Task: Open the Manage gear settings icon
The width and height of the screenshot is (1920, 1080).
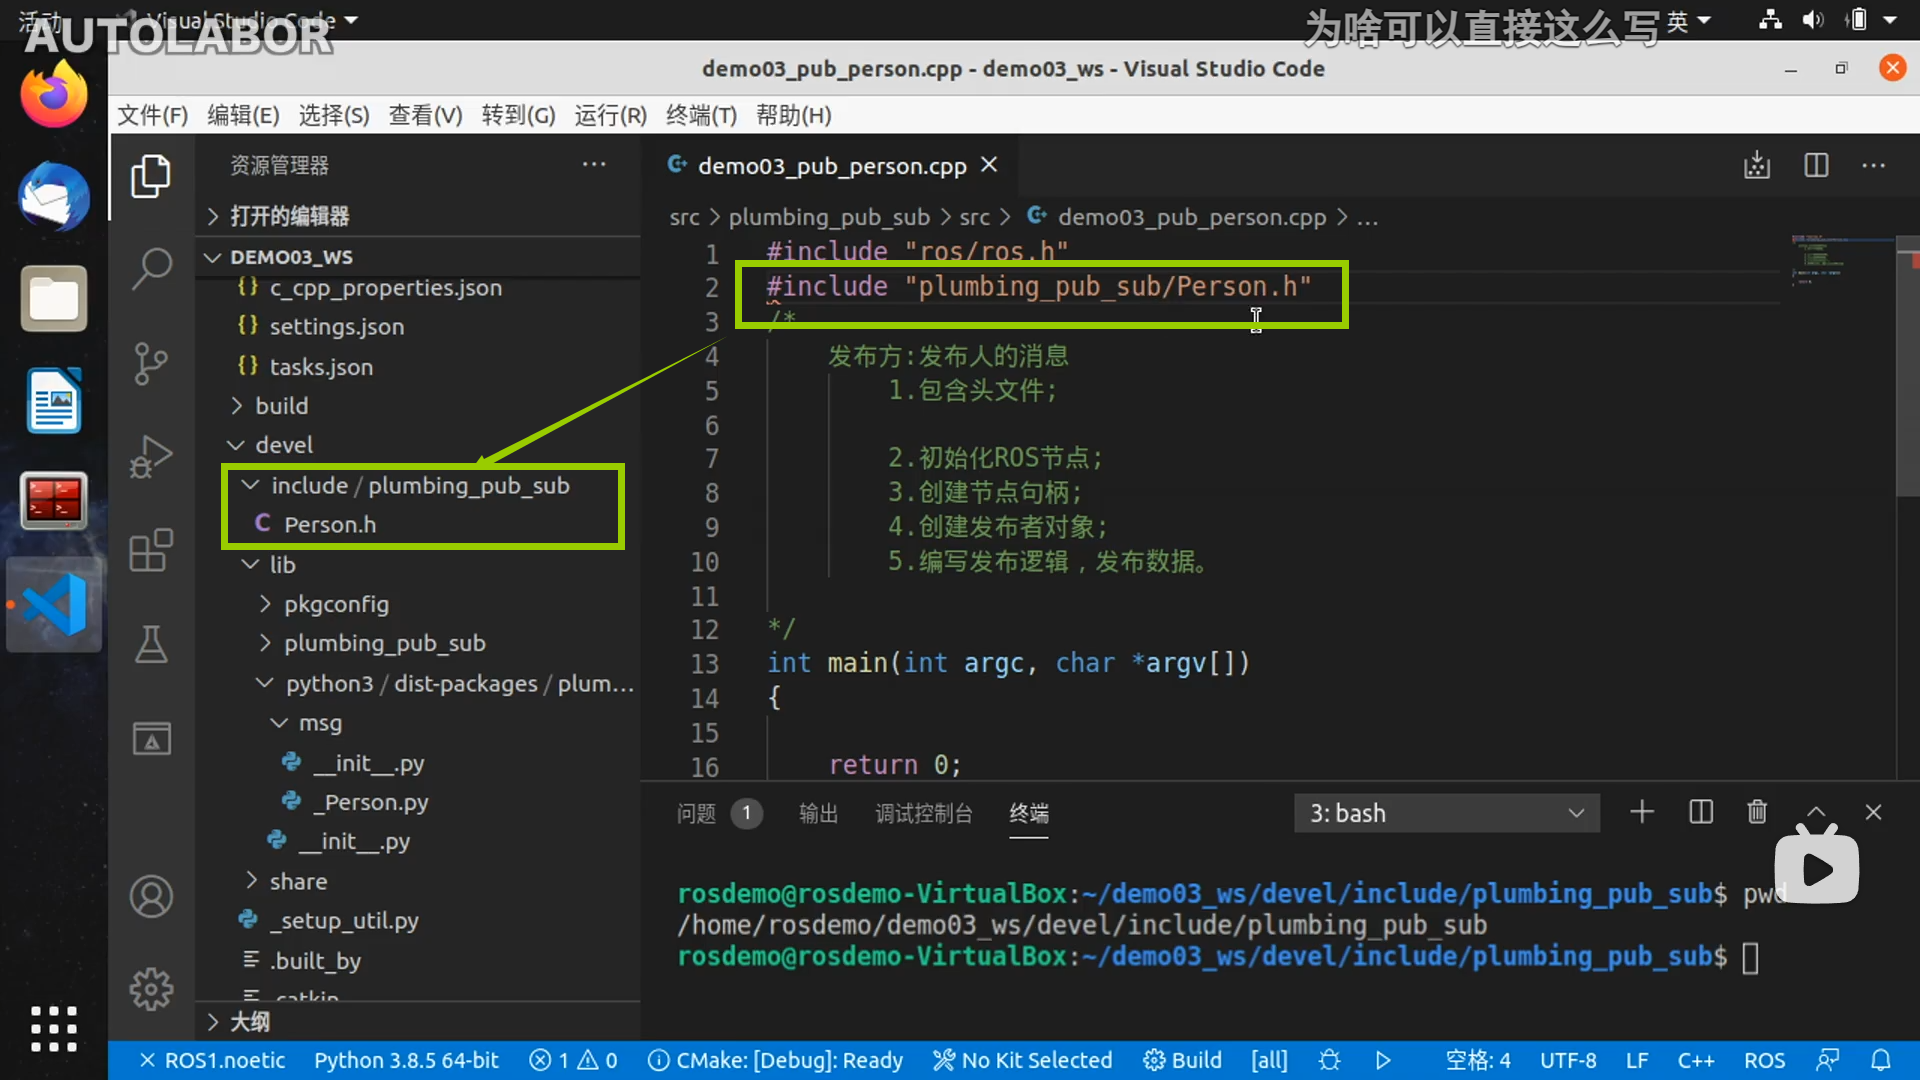Action: click(x=151, y=989)
